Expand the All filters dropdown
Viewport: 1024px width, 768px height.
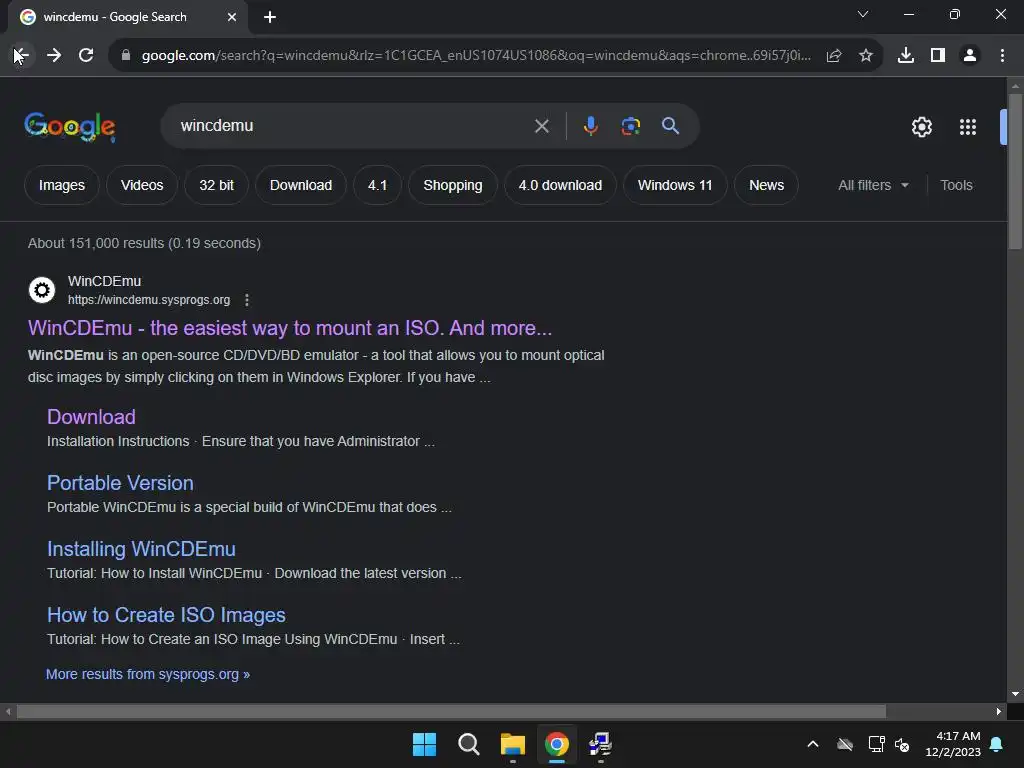coord(873,185)
